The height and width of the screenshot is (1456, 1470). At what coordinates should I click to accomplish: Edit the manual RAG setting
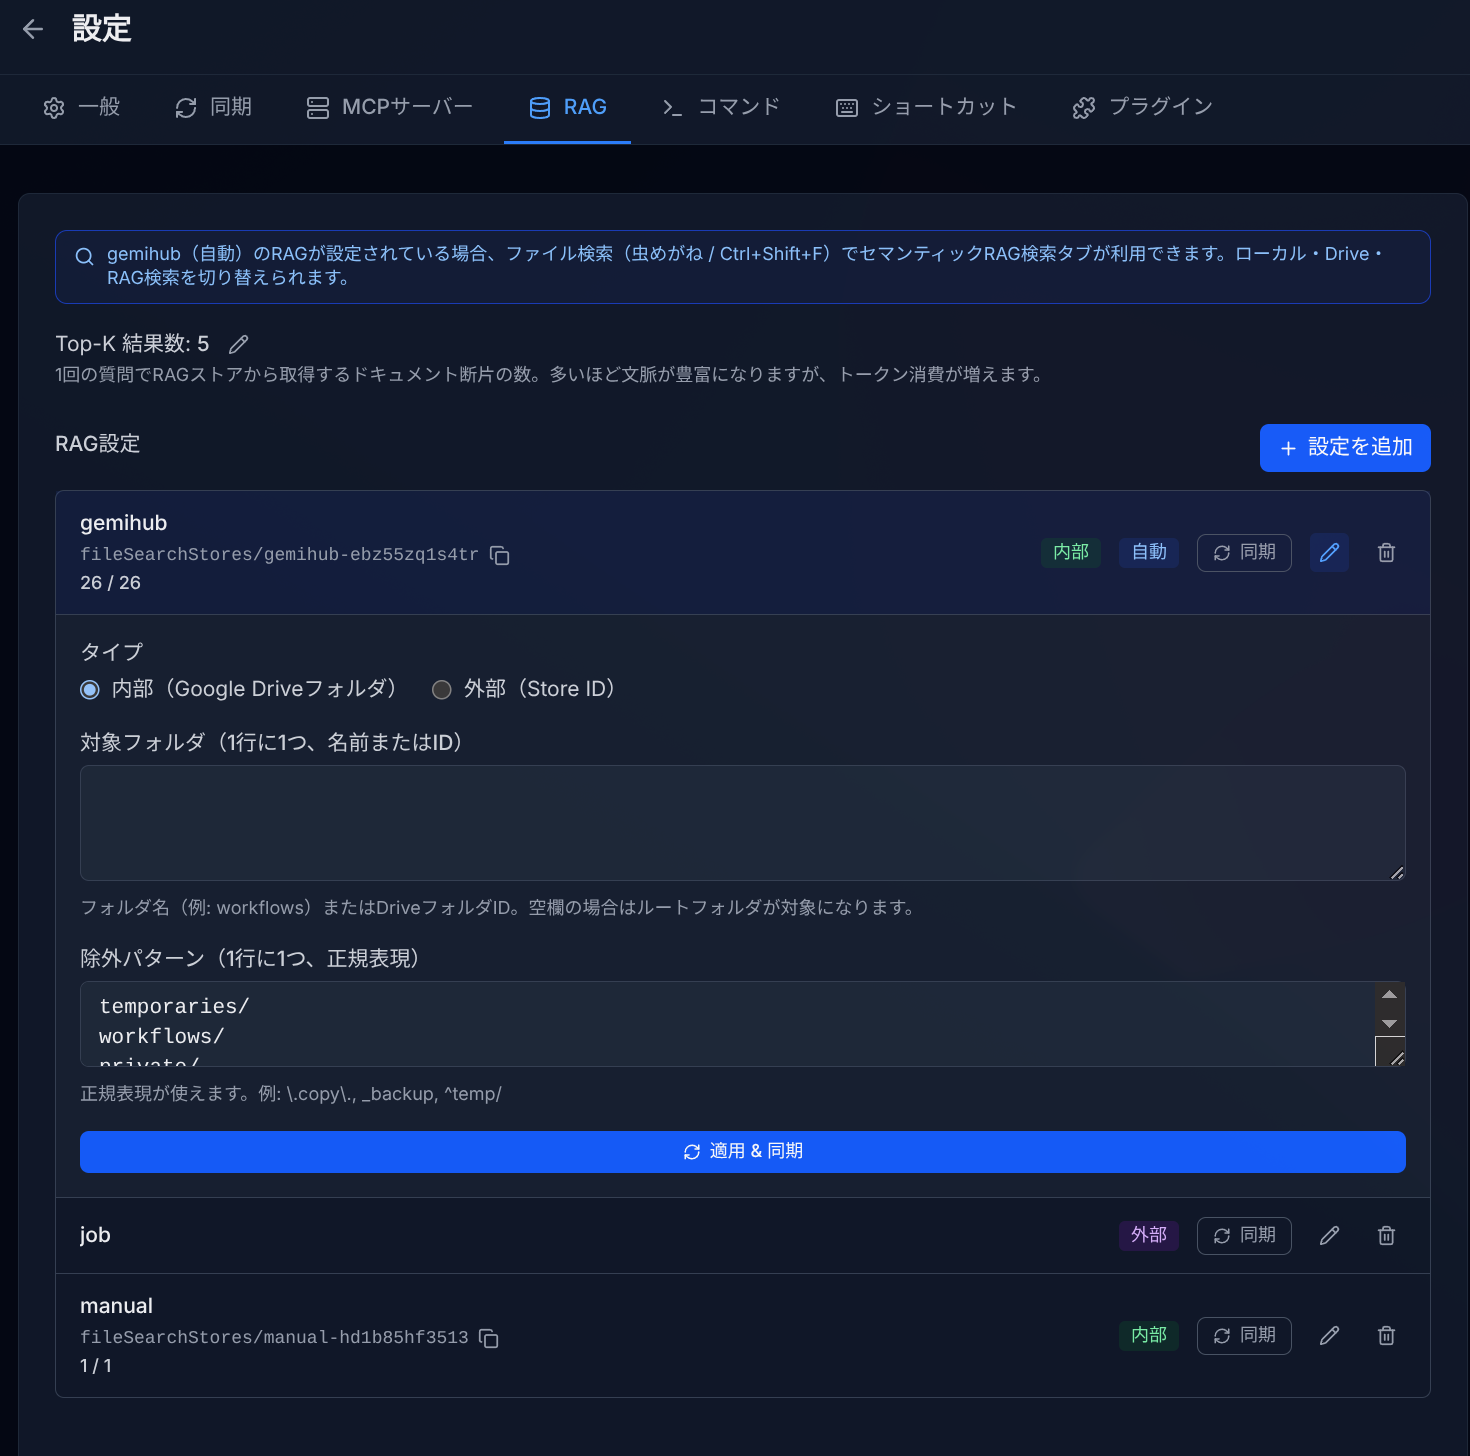1329,1336
